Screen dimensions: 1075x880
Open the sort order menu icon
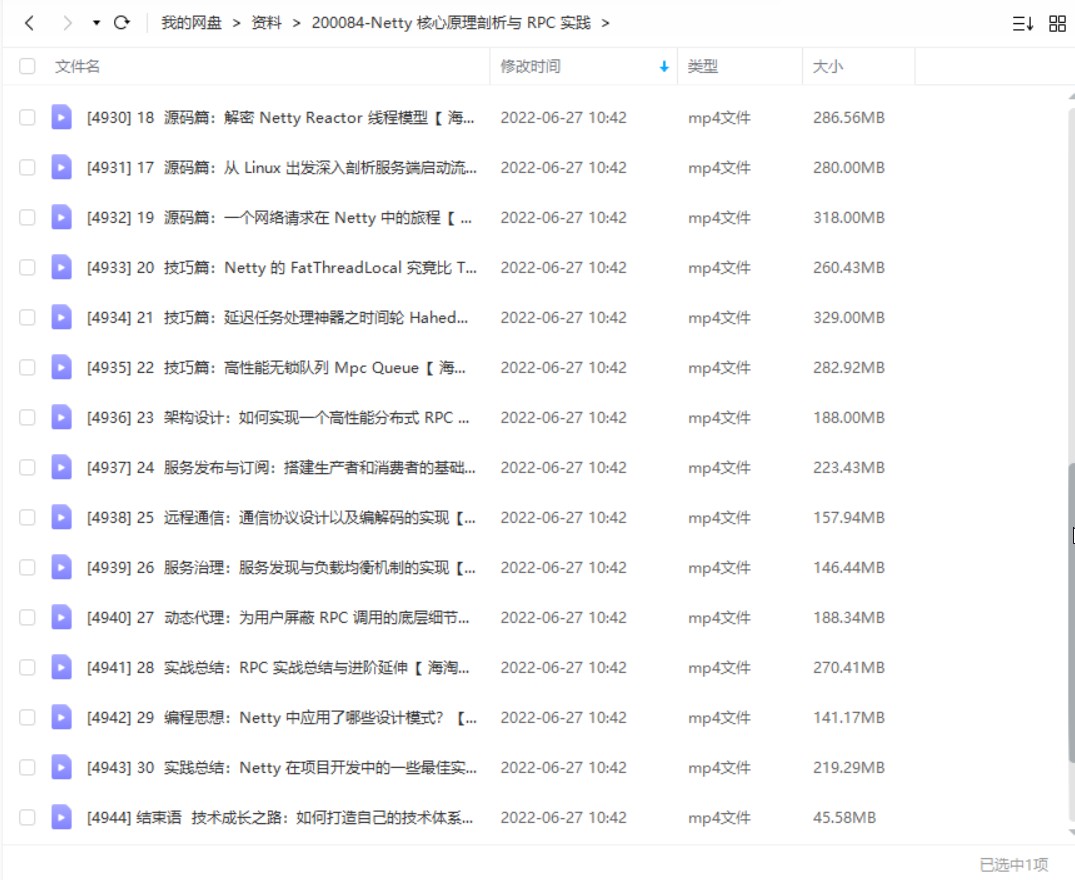pyautogui.click(x=1022, y=23)
